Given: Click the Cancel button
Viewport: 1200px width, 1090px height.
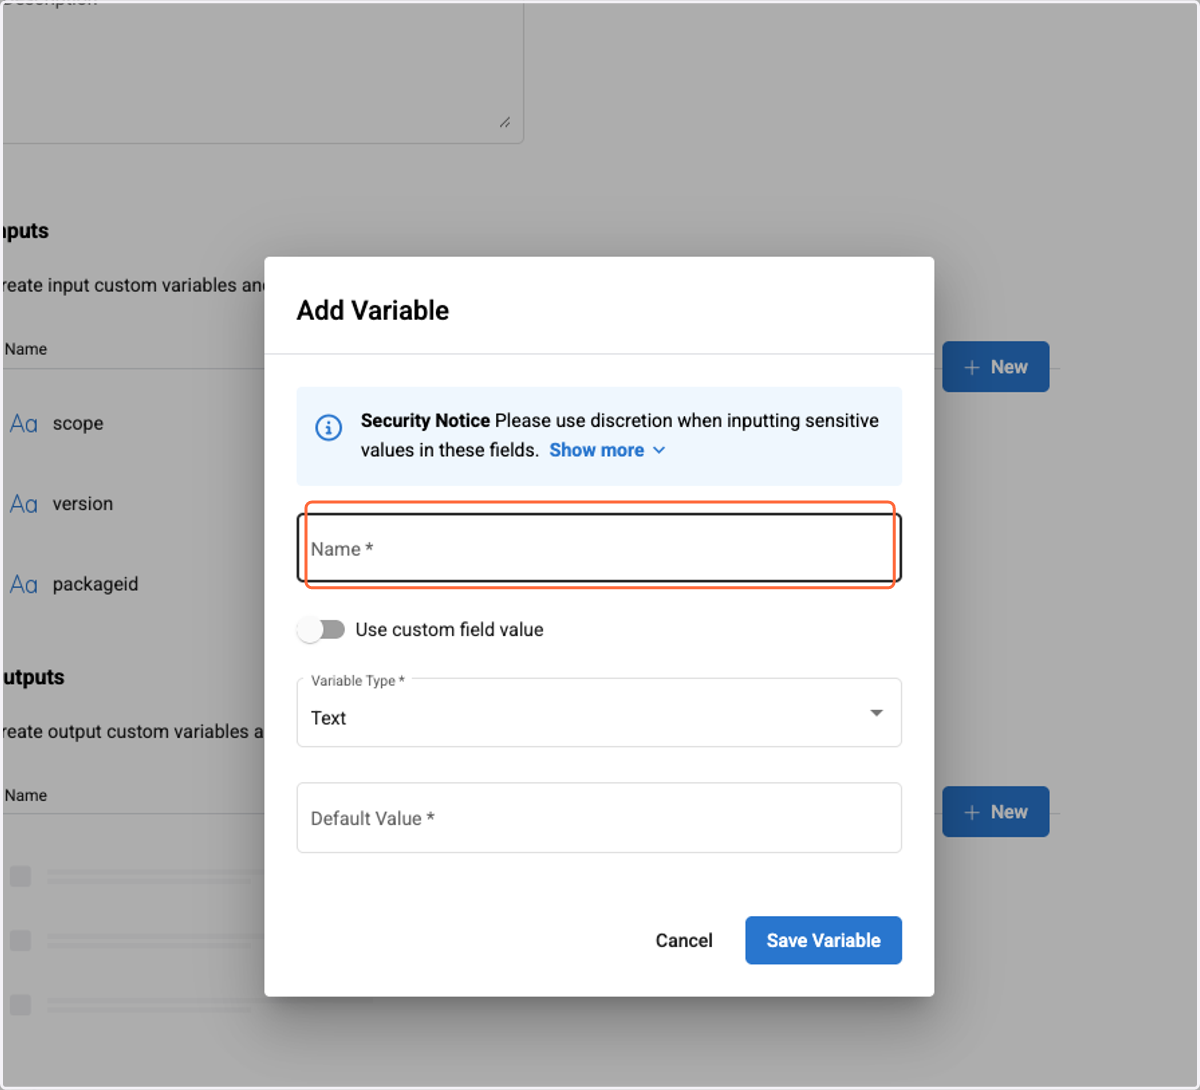Looking at the screenshot, I should click(684, 940).
